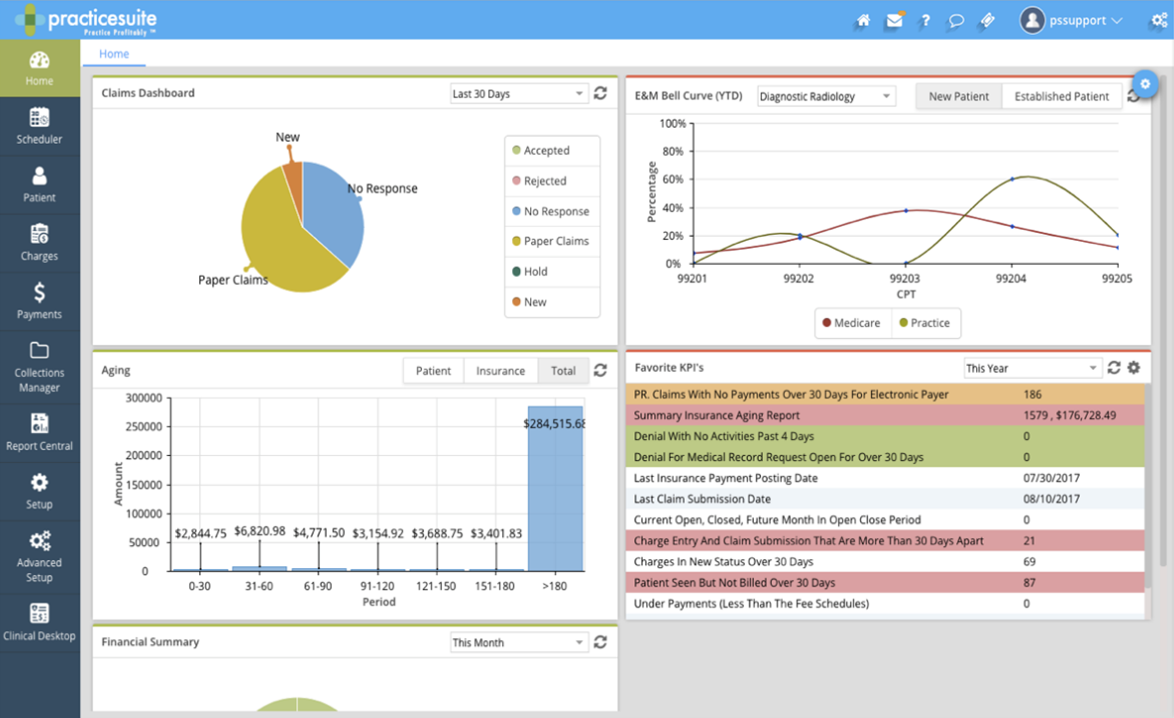
Task: Refresh the Claims Dashboard panel
Action: (x=600, y=93)
